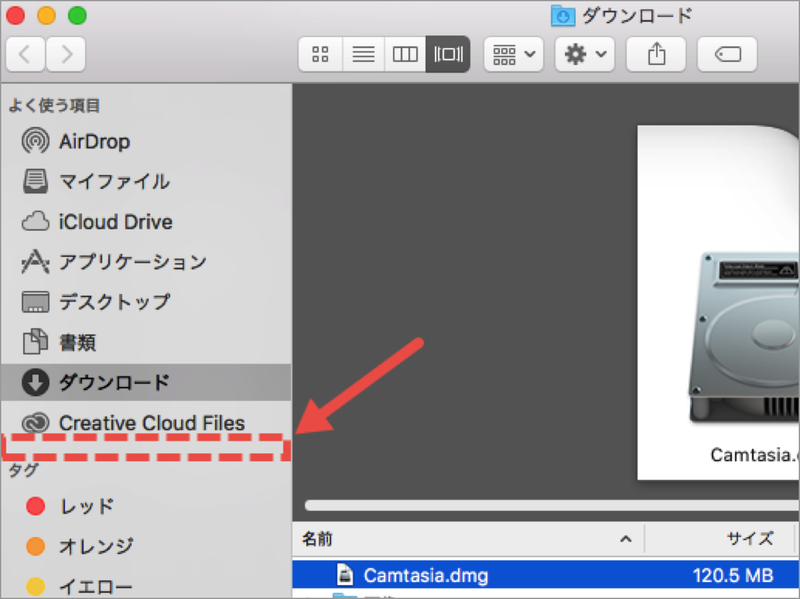Zoom the window with the green button
The image size is (800, 599).
coord(78,15)
